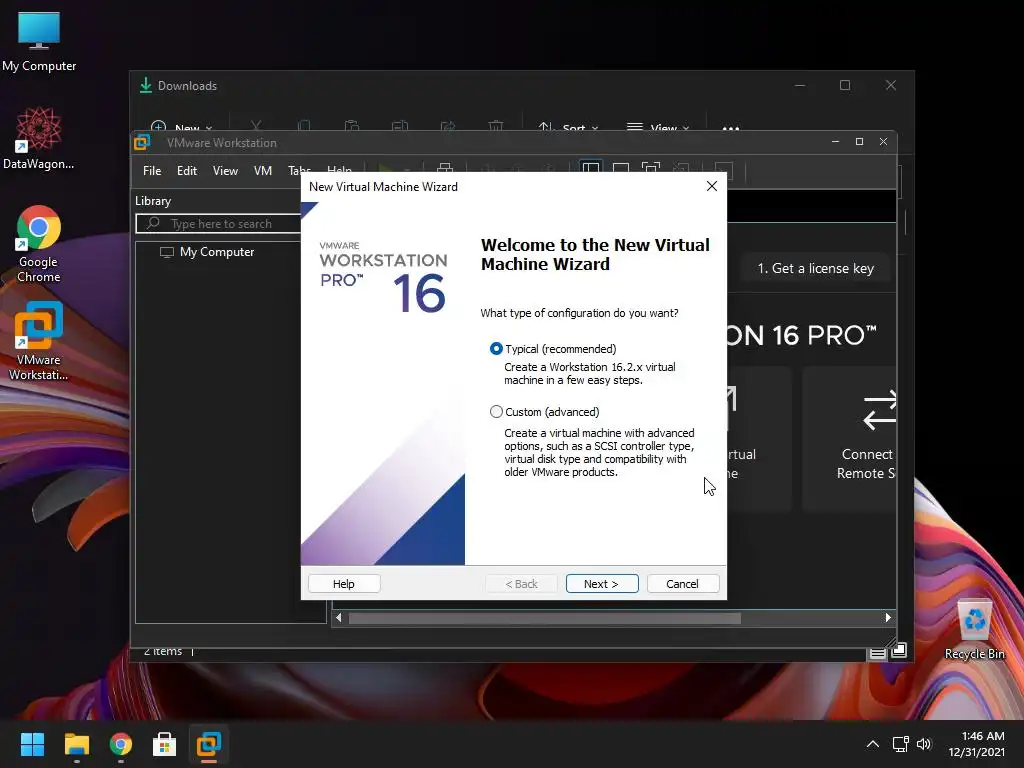Expand the hidden system tray icons chevron
The height and width of the screenshot is (768, 1024).
point(872,744)
